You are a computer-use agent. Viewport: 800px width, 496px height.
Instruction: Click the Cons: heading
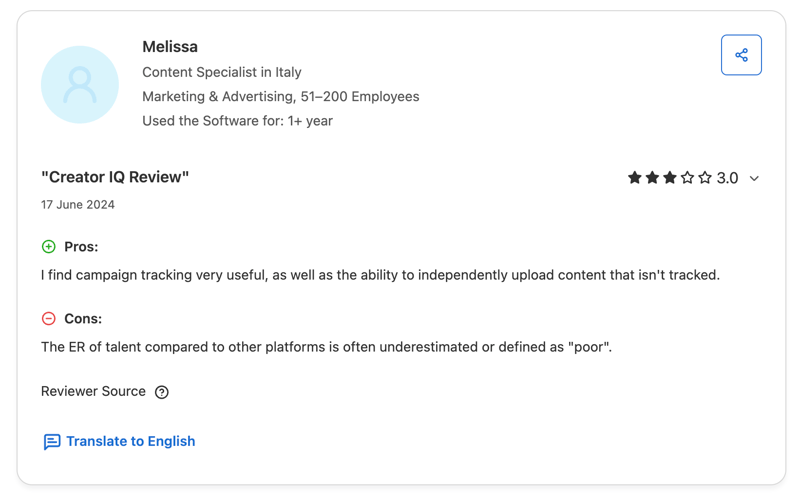tap(83, 319)
